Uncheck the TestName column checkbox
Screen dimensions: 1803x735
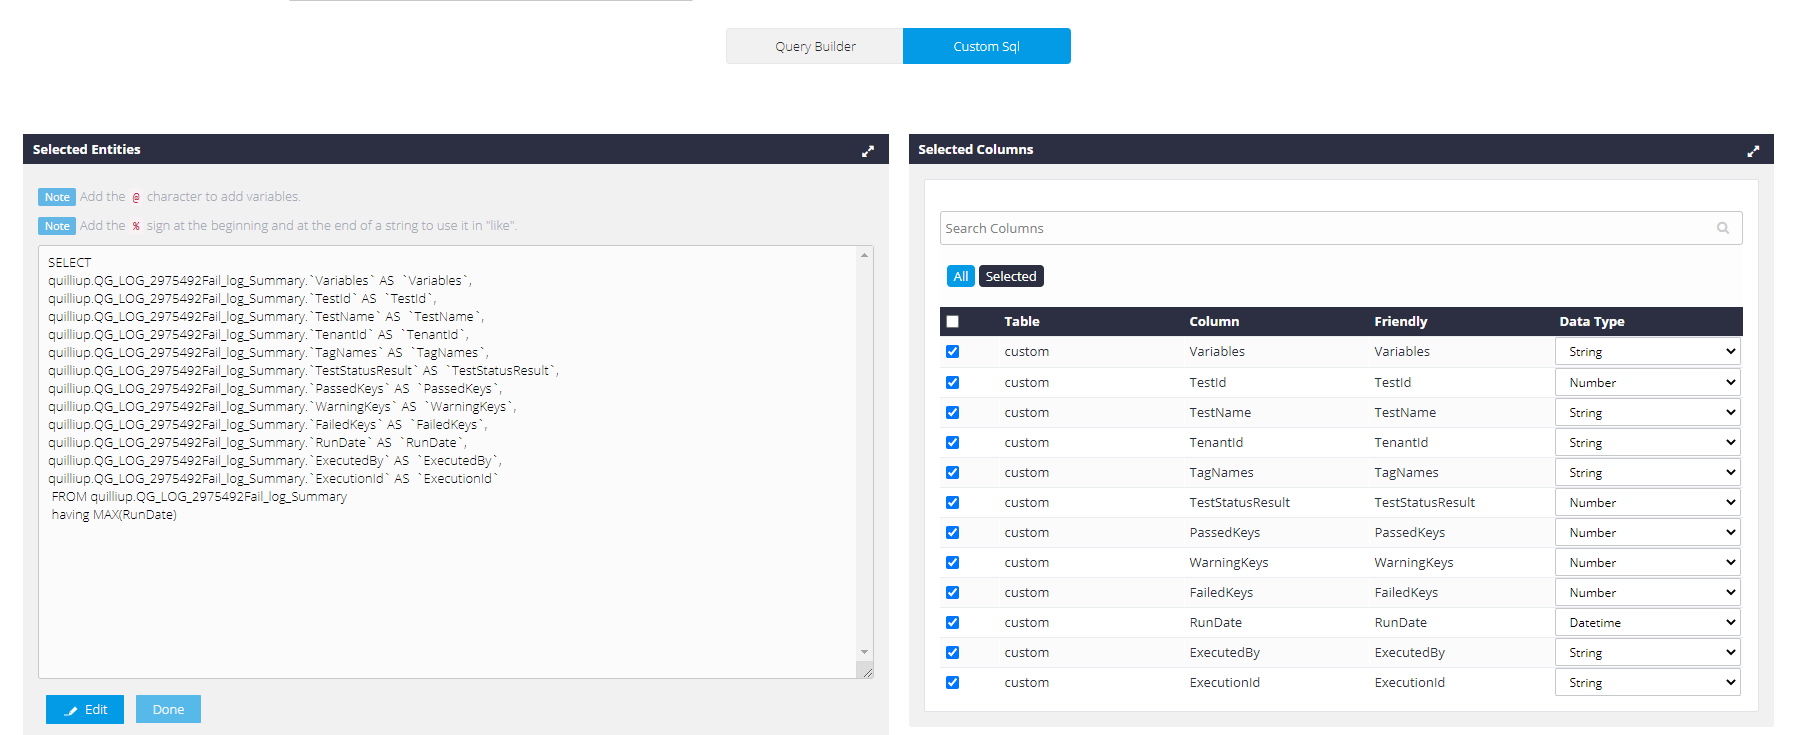[952, 412]
